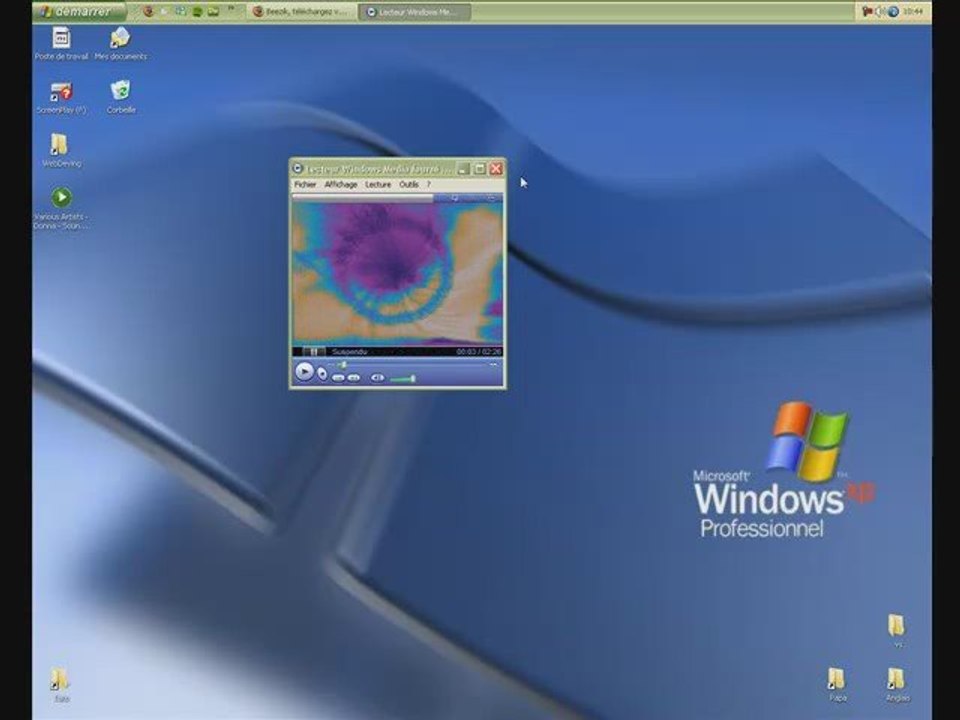The image size is (960, 720).
Task: Open the Fichier menu
Action: click(x=305, y=184)
